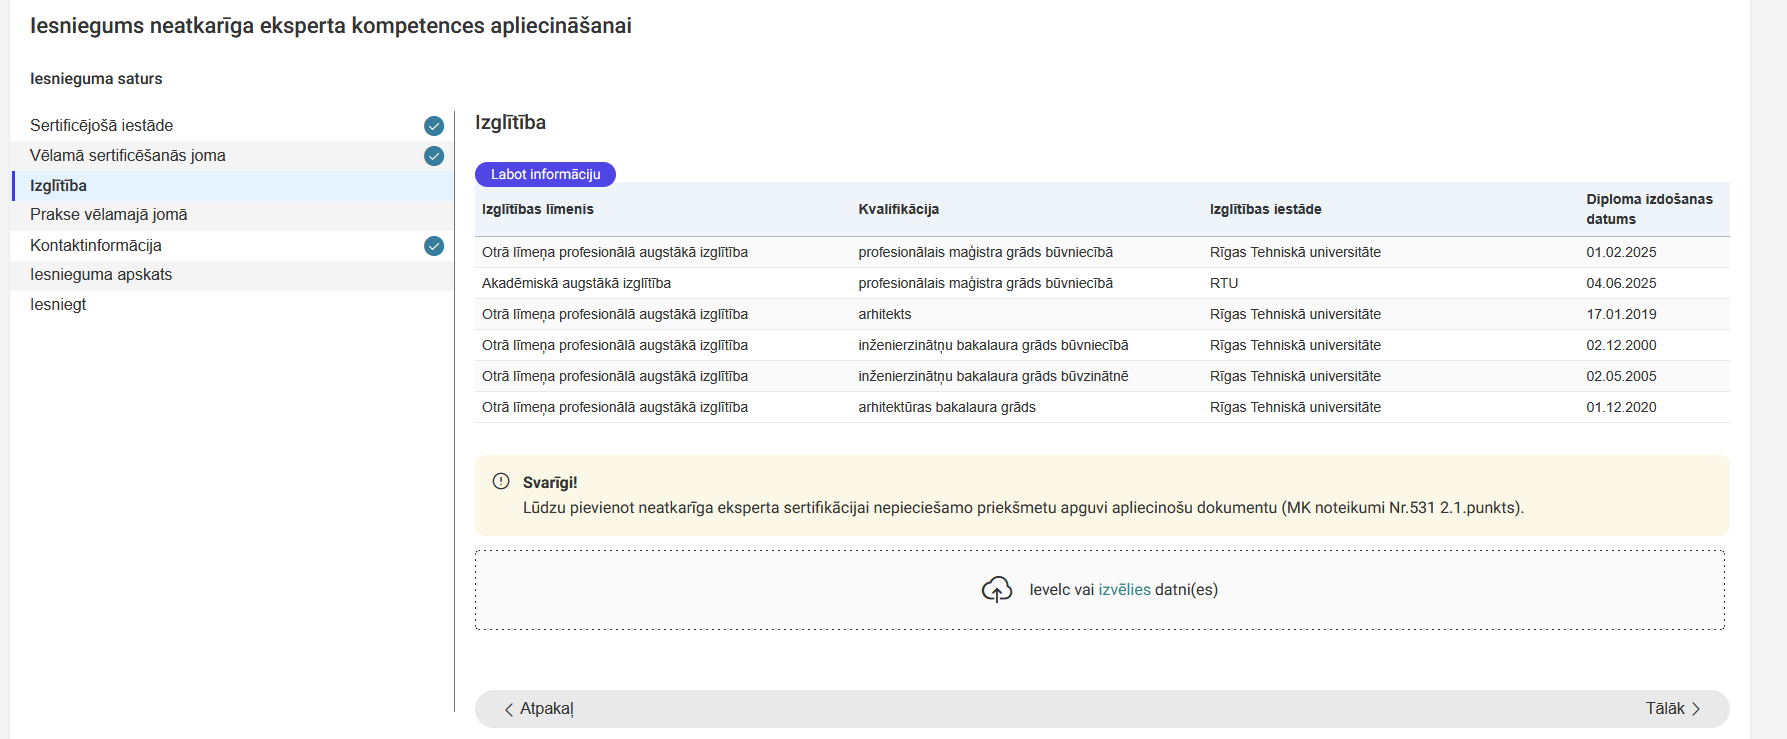The height and width of the screenshot is (739, 1787).
Task: Click the left chevron beside Atpakaļ
Action: tap(509, 709)
